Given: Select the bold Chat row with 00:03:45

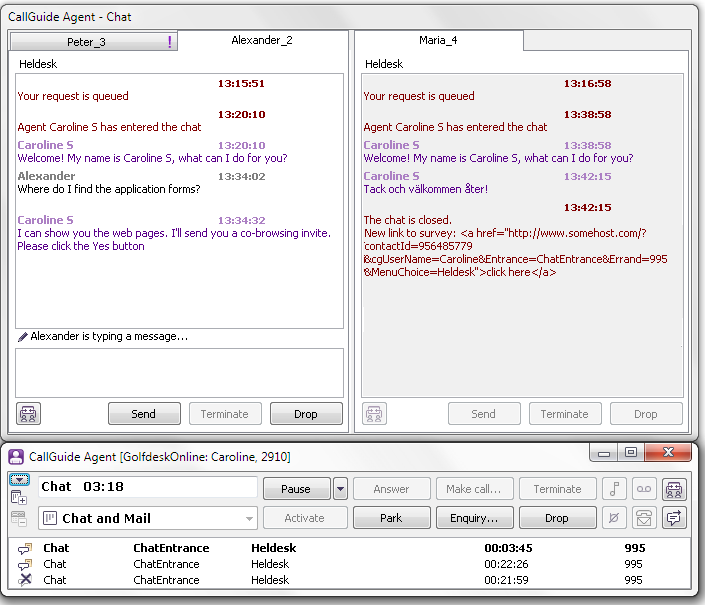Looking at the screenshot, I should click(349, 548).
